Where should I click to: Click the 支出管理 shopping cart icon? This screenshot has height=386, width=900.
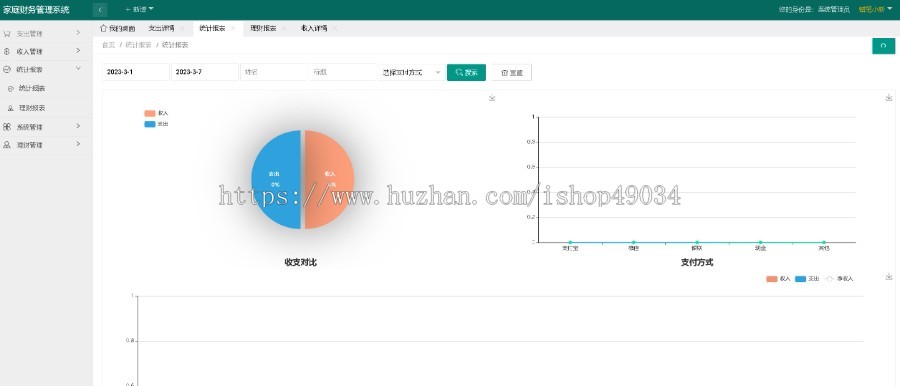pos(7,33)
